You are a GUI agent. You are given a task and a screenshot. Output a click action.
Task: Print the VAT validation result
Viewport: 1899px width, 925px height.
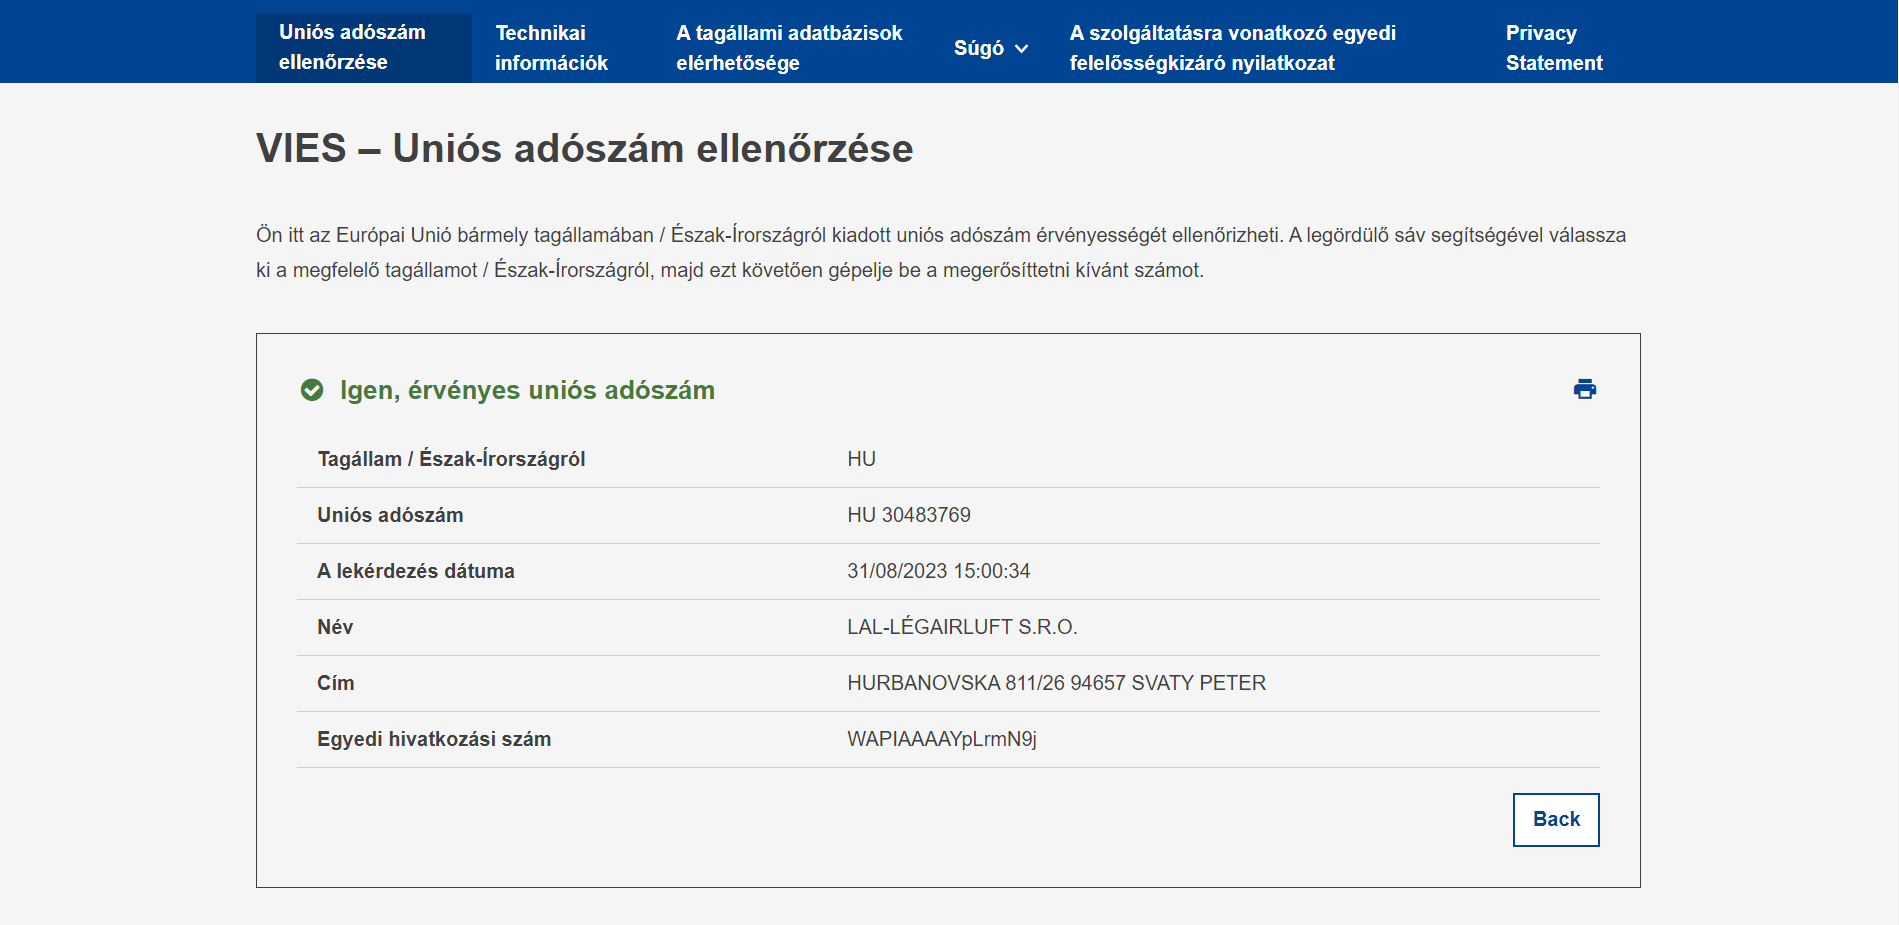1584,389
